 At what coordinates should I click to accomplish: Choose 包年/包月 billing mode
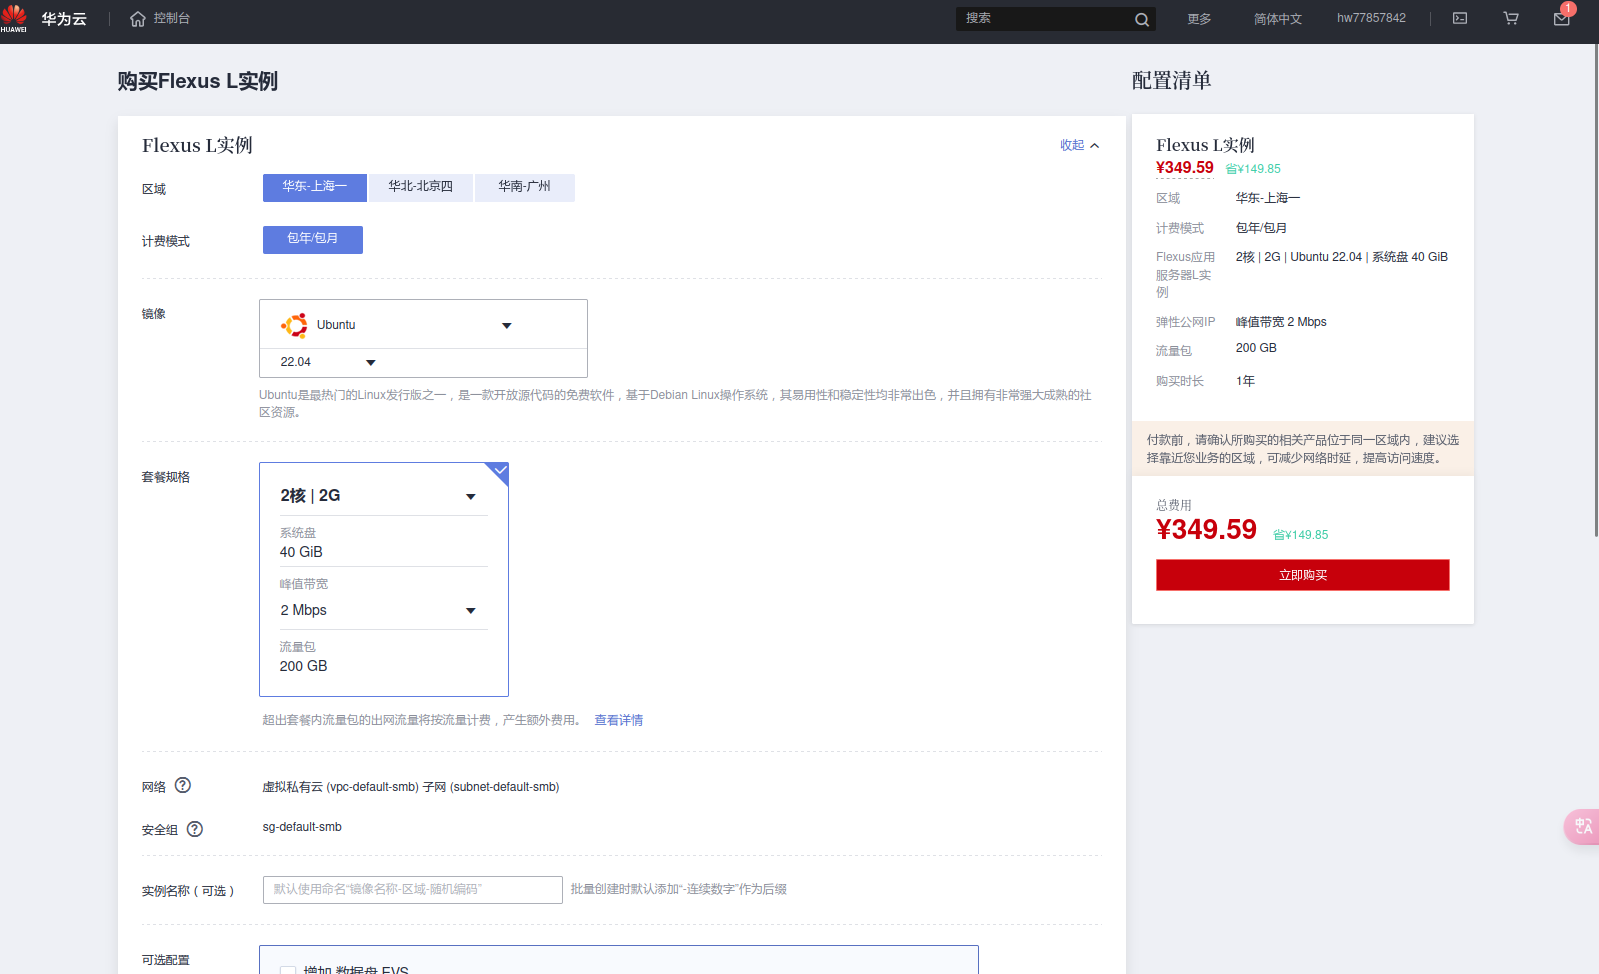pos(312,239)
